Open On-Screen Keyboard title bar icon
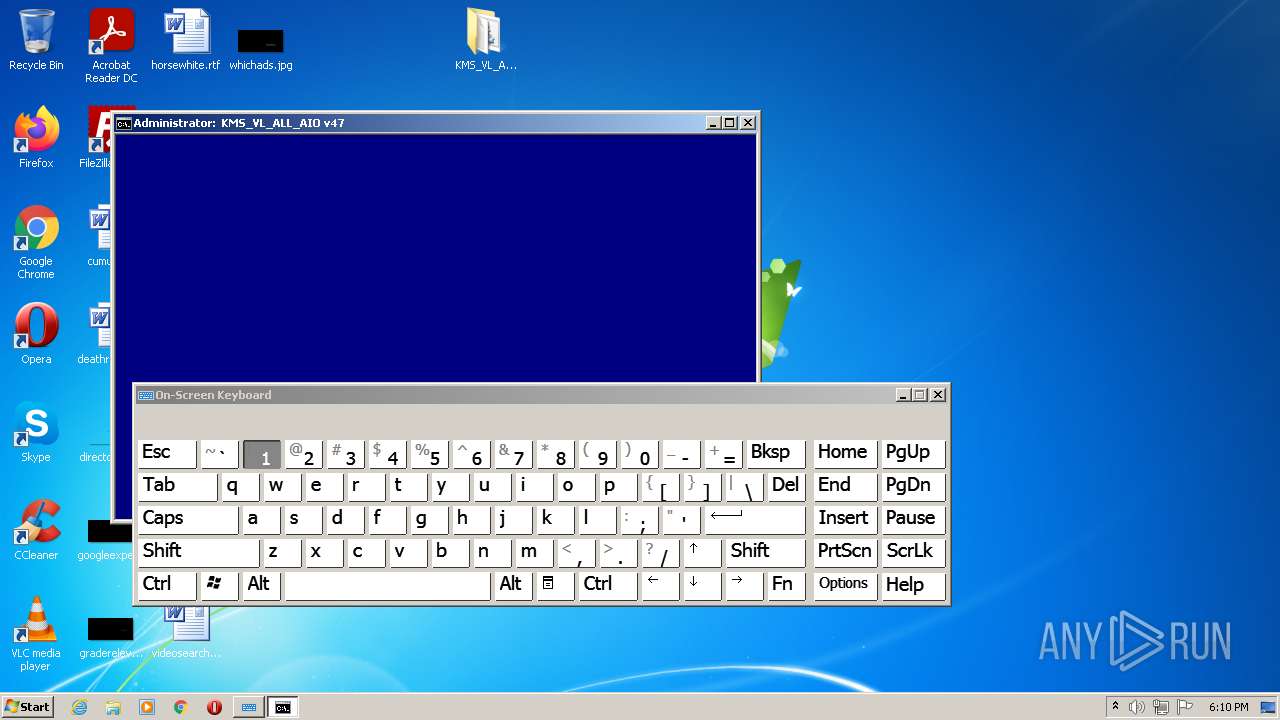1280x720 pixels. point(145,395)
